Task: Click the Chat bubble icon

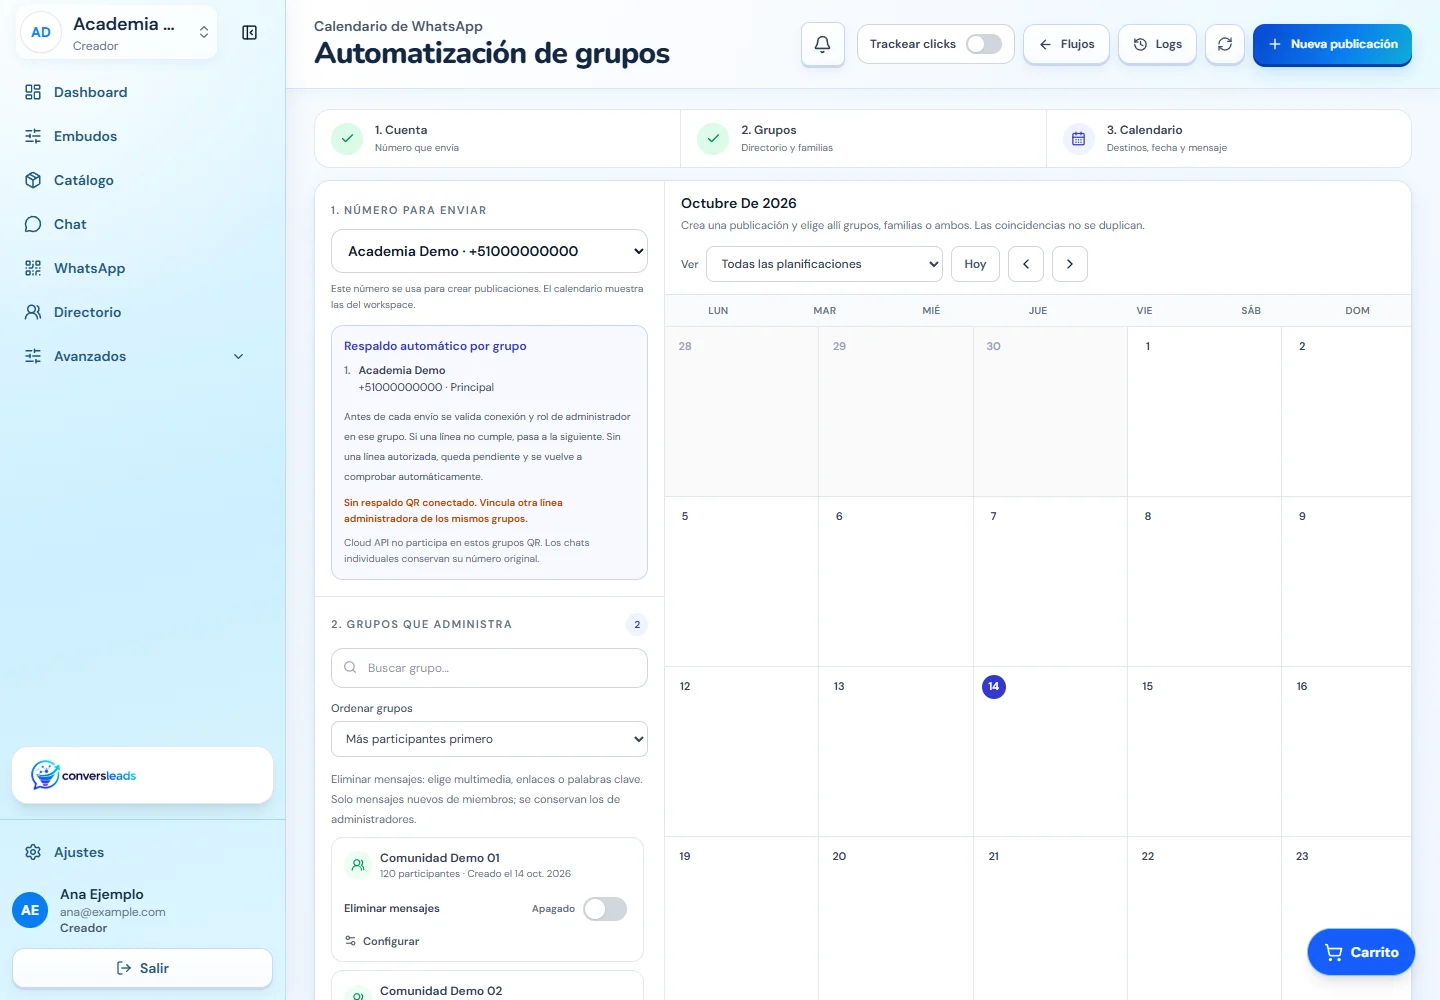Action: pyautogui.click(x=33, y=224)
